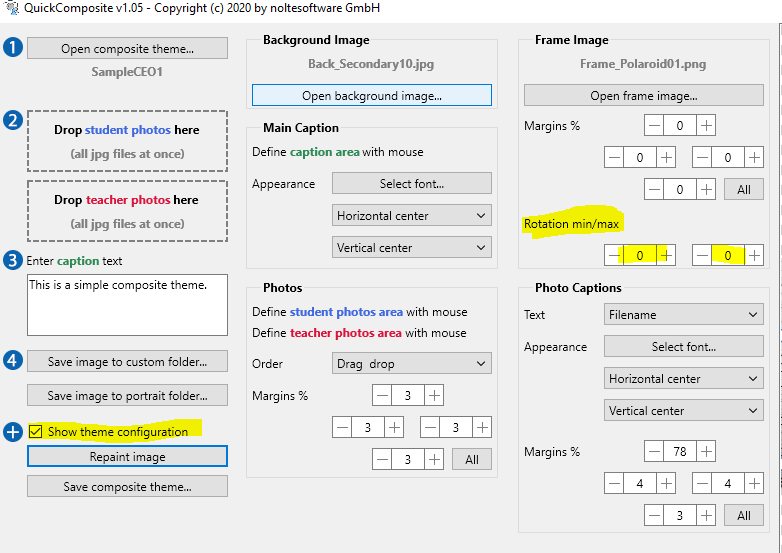Click All button in Frame Image margins
The image size is (782, 553).
click(x=744, y=189)
